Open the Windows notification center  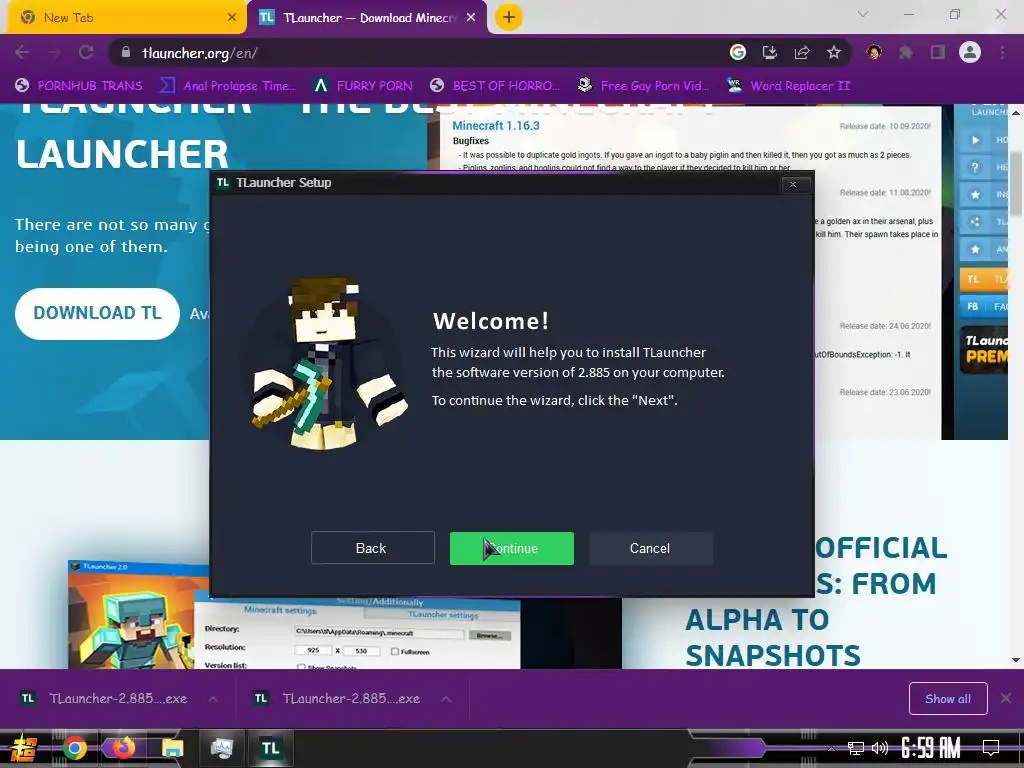click(x=991, y=748)
